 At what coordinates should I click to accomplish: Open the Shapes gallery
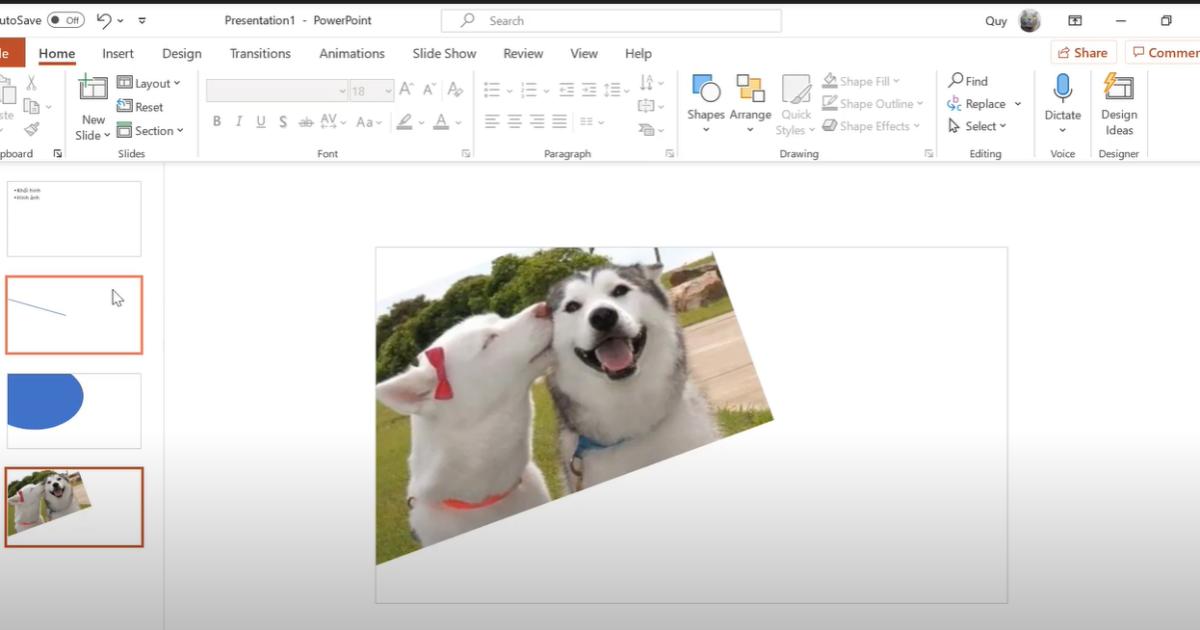pos(705,90)
